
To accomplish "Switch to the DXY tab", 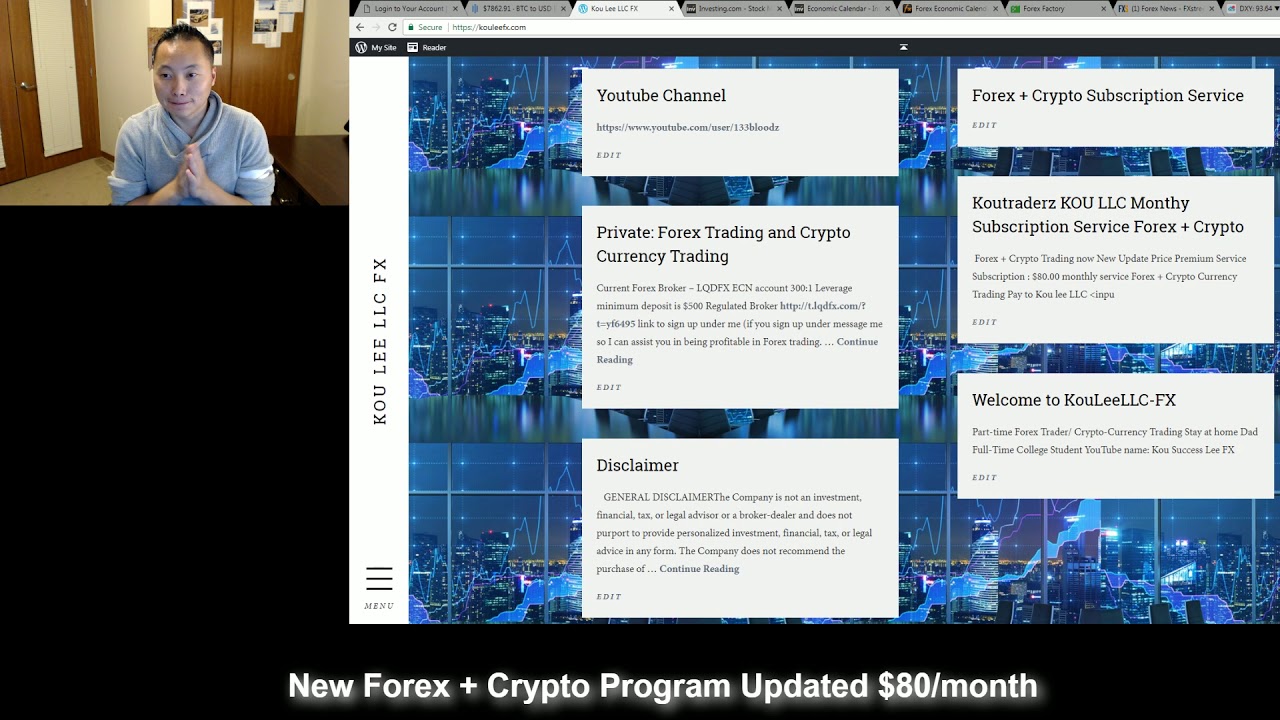I will (x=1252, y=8).
